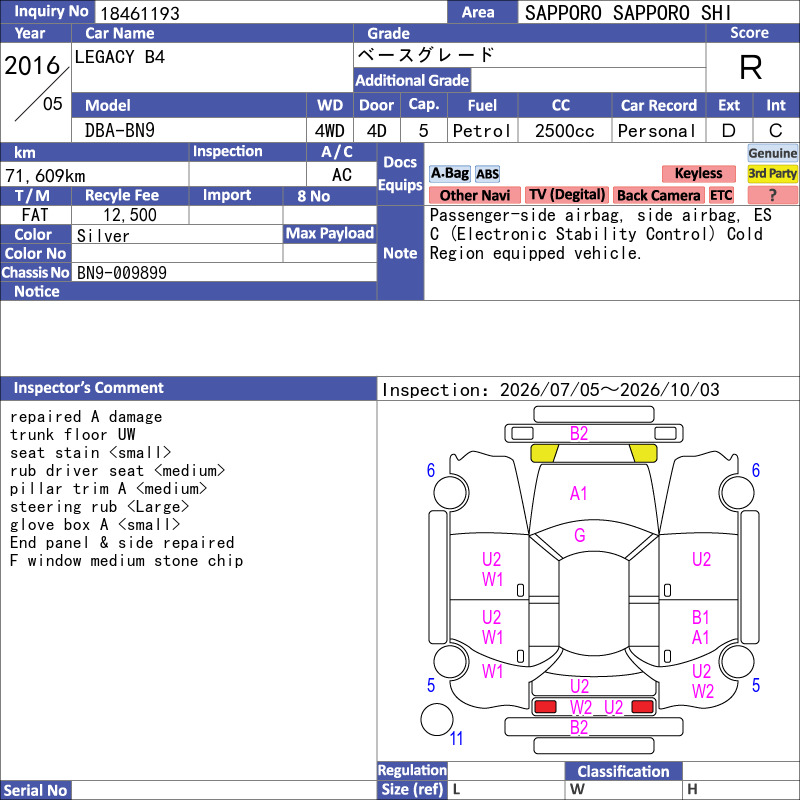Select the Genuine label badge
The image size is (800, 800).
772,153
